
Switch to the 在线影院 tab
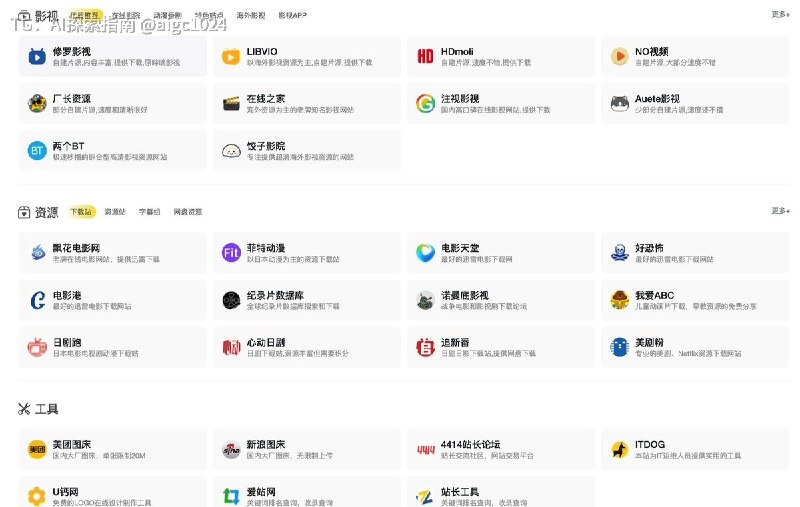point(126,15)
